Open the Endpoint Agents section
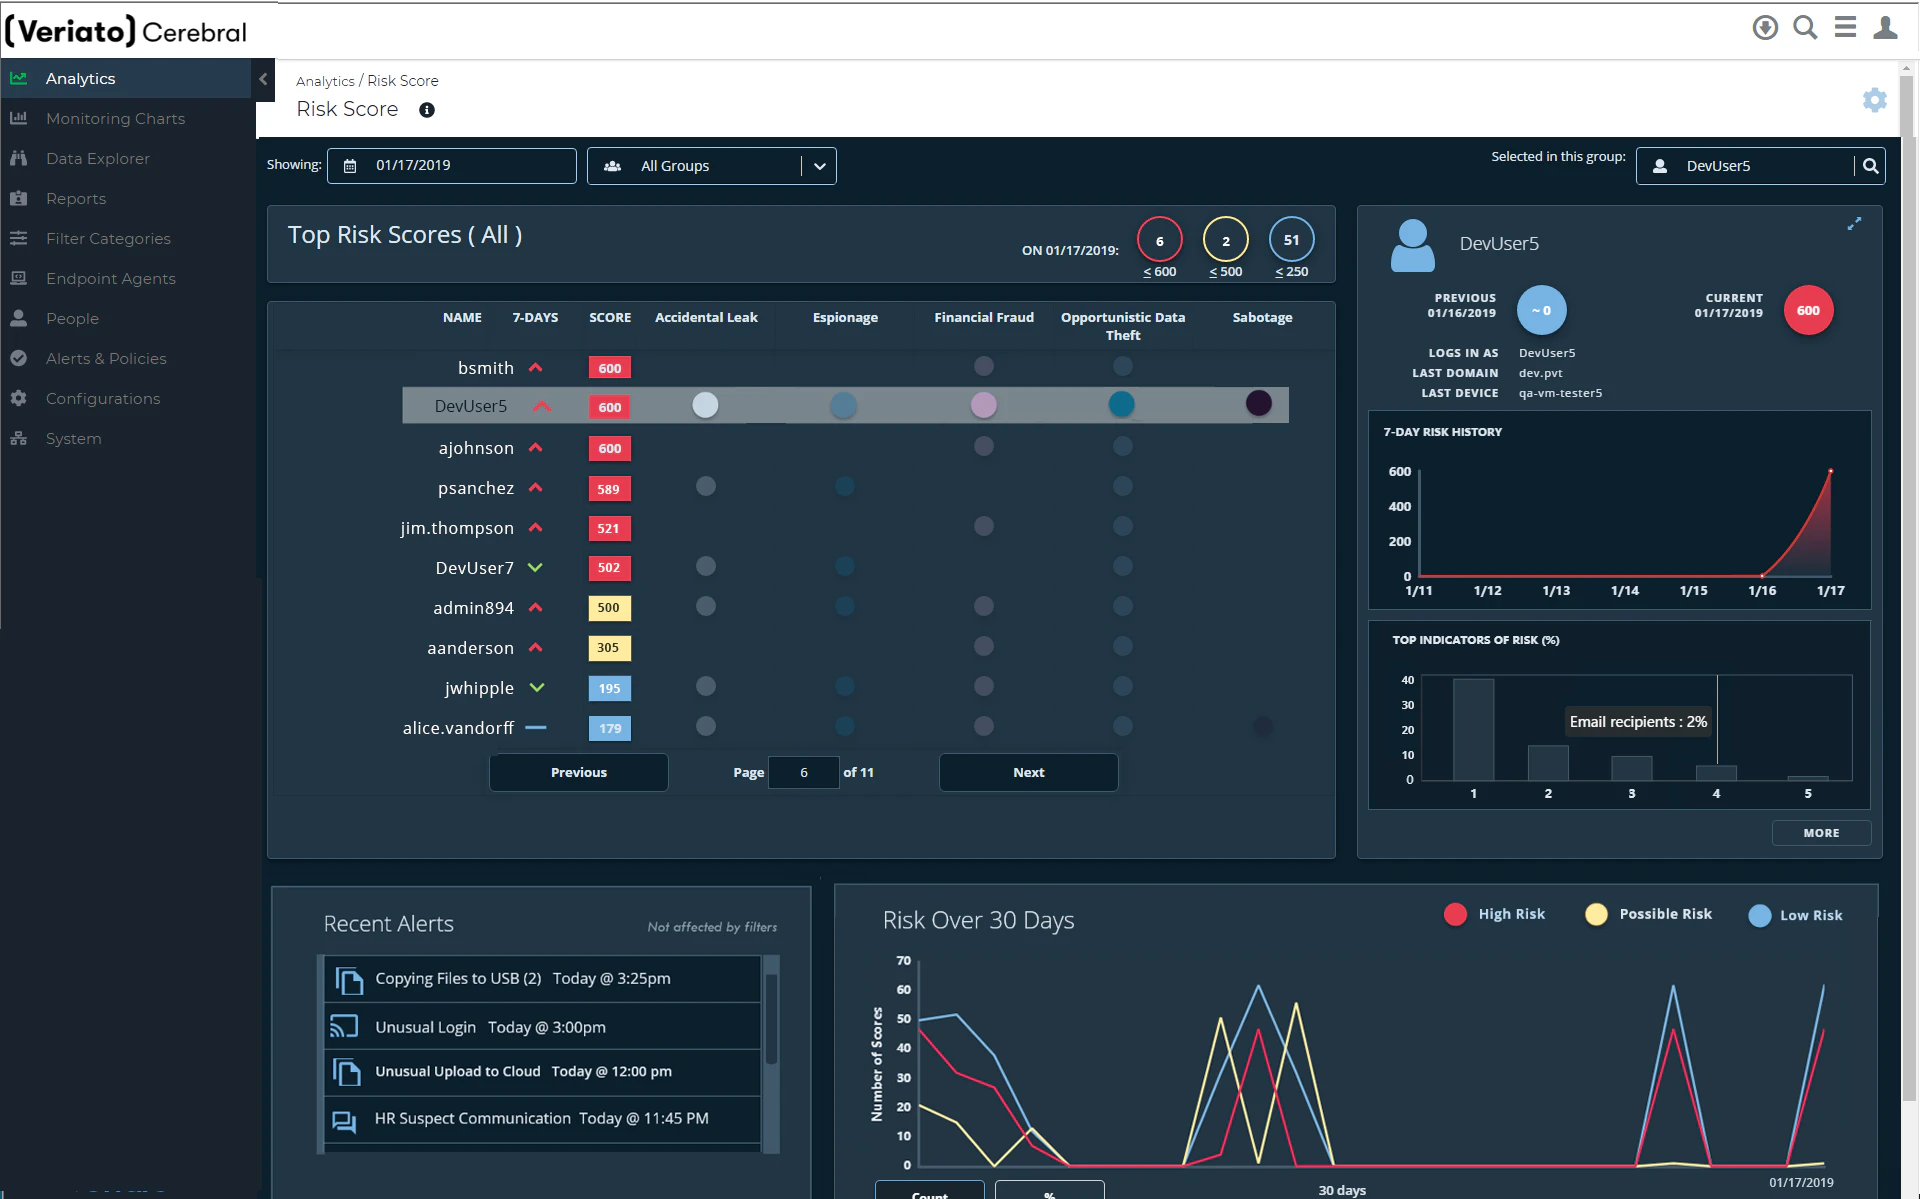The width and height of the screenshot is (1920, 1199). coord(111,278)
